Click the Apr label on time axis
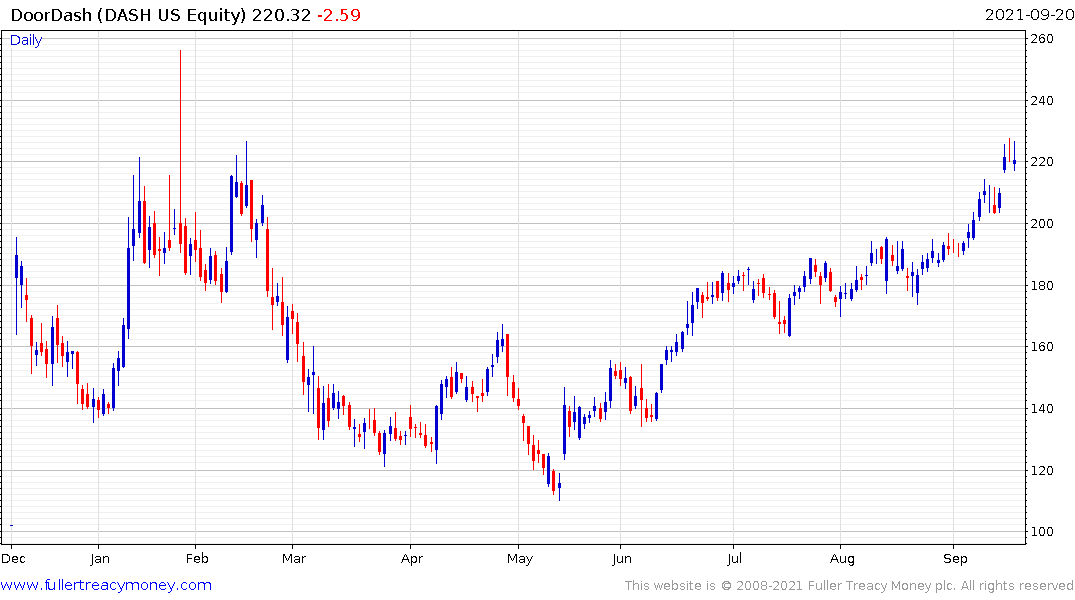The width and height of the screenshot is (1075, 600). coord(411,559)
